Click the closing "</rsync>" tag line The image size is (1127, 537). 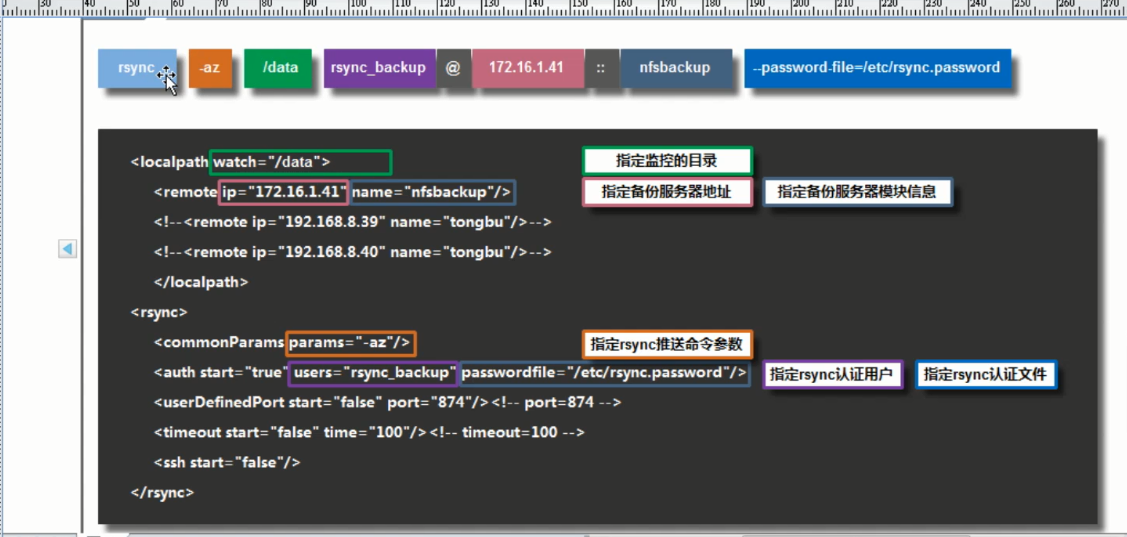pos(162,493)
